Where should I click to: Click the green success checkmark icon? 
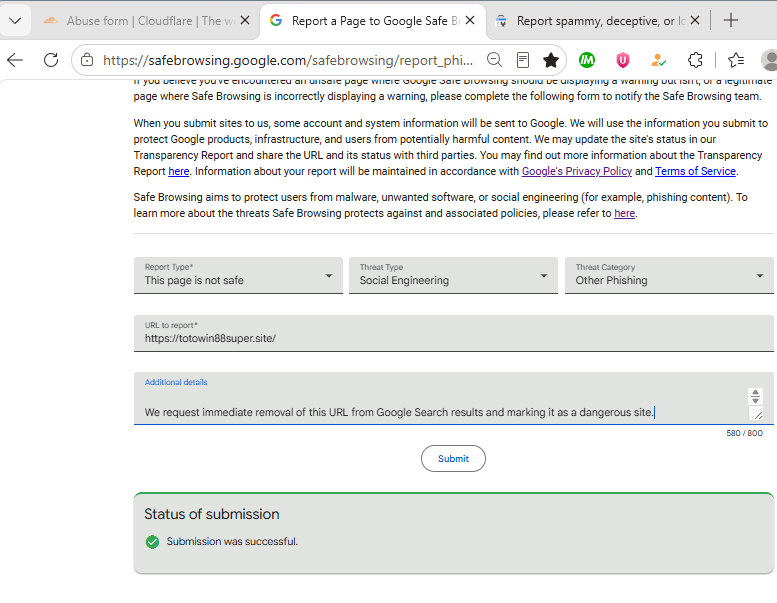click(x=153, y=542)
